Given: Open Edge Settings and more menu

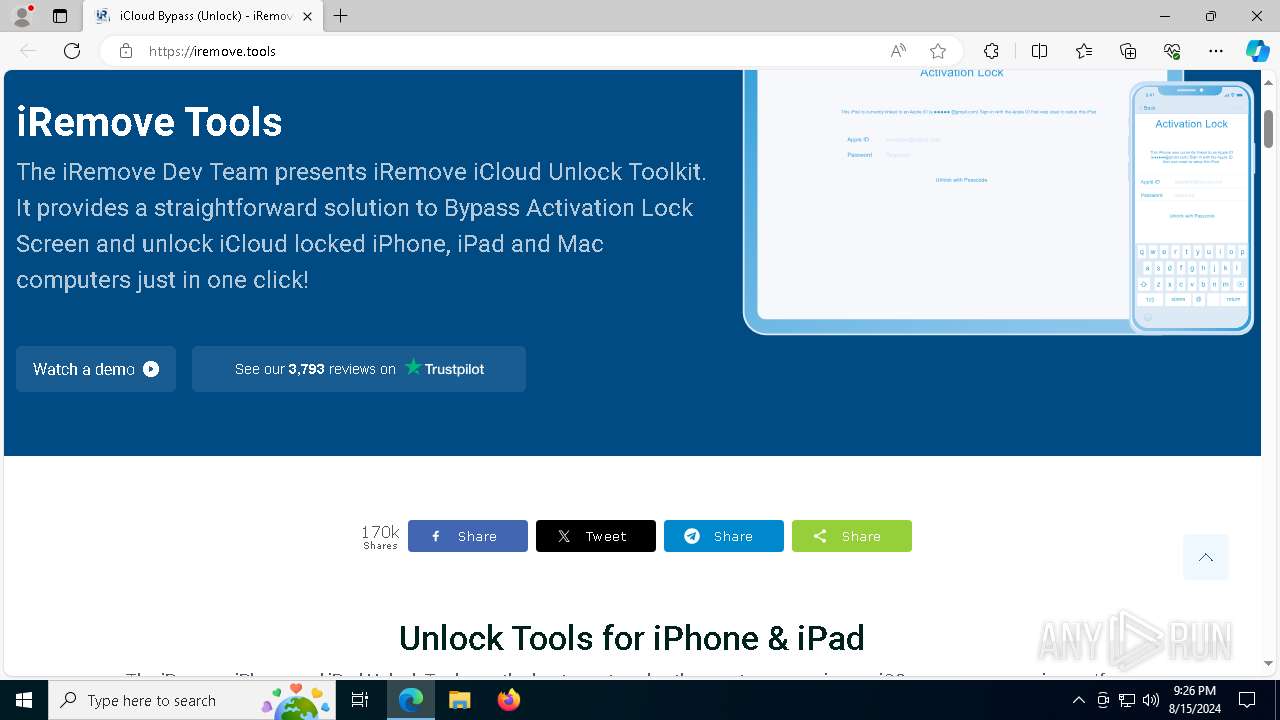Looking at the screenshot, I should [1216, 51].
